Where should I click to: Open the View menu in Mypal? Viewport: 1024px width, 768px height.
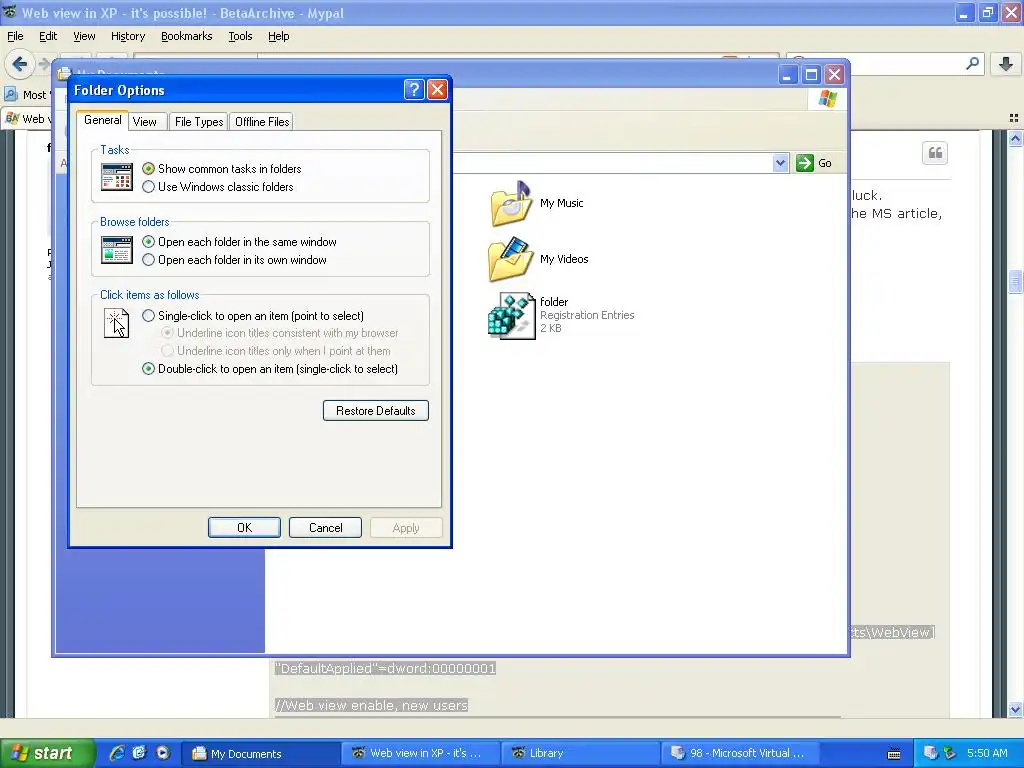point(84,36)
